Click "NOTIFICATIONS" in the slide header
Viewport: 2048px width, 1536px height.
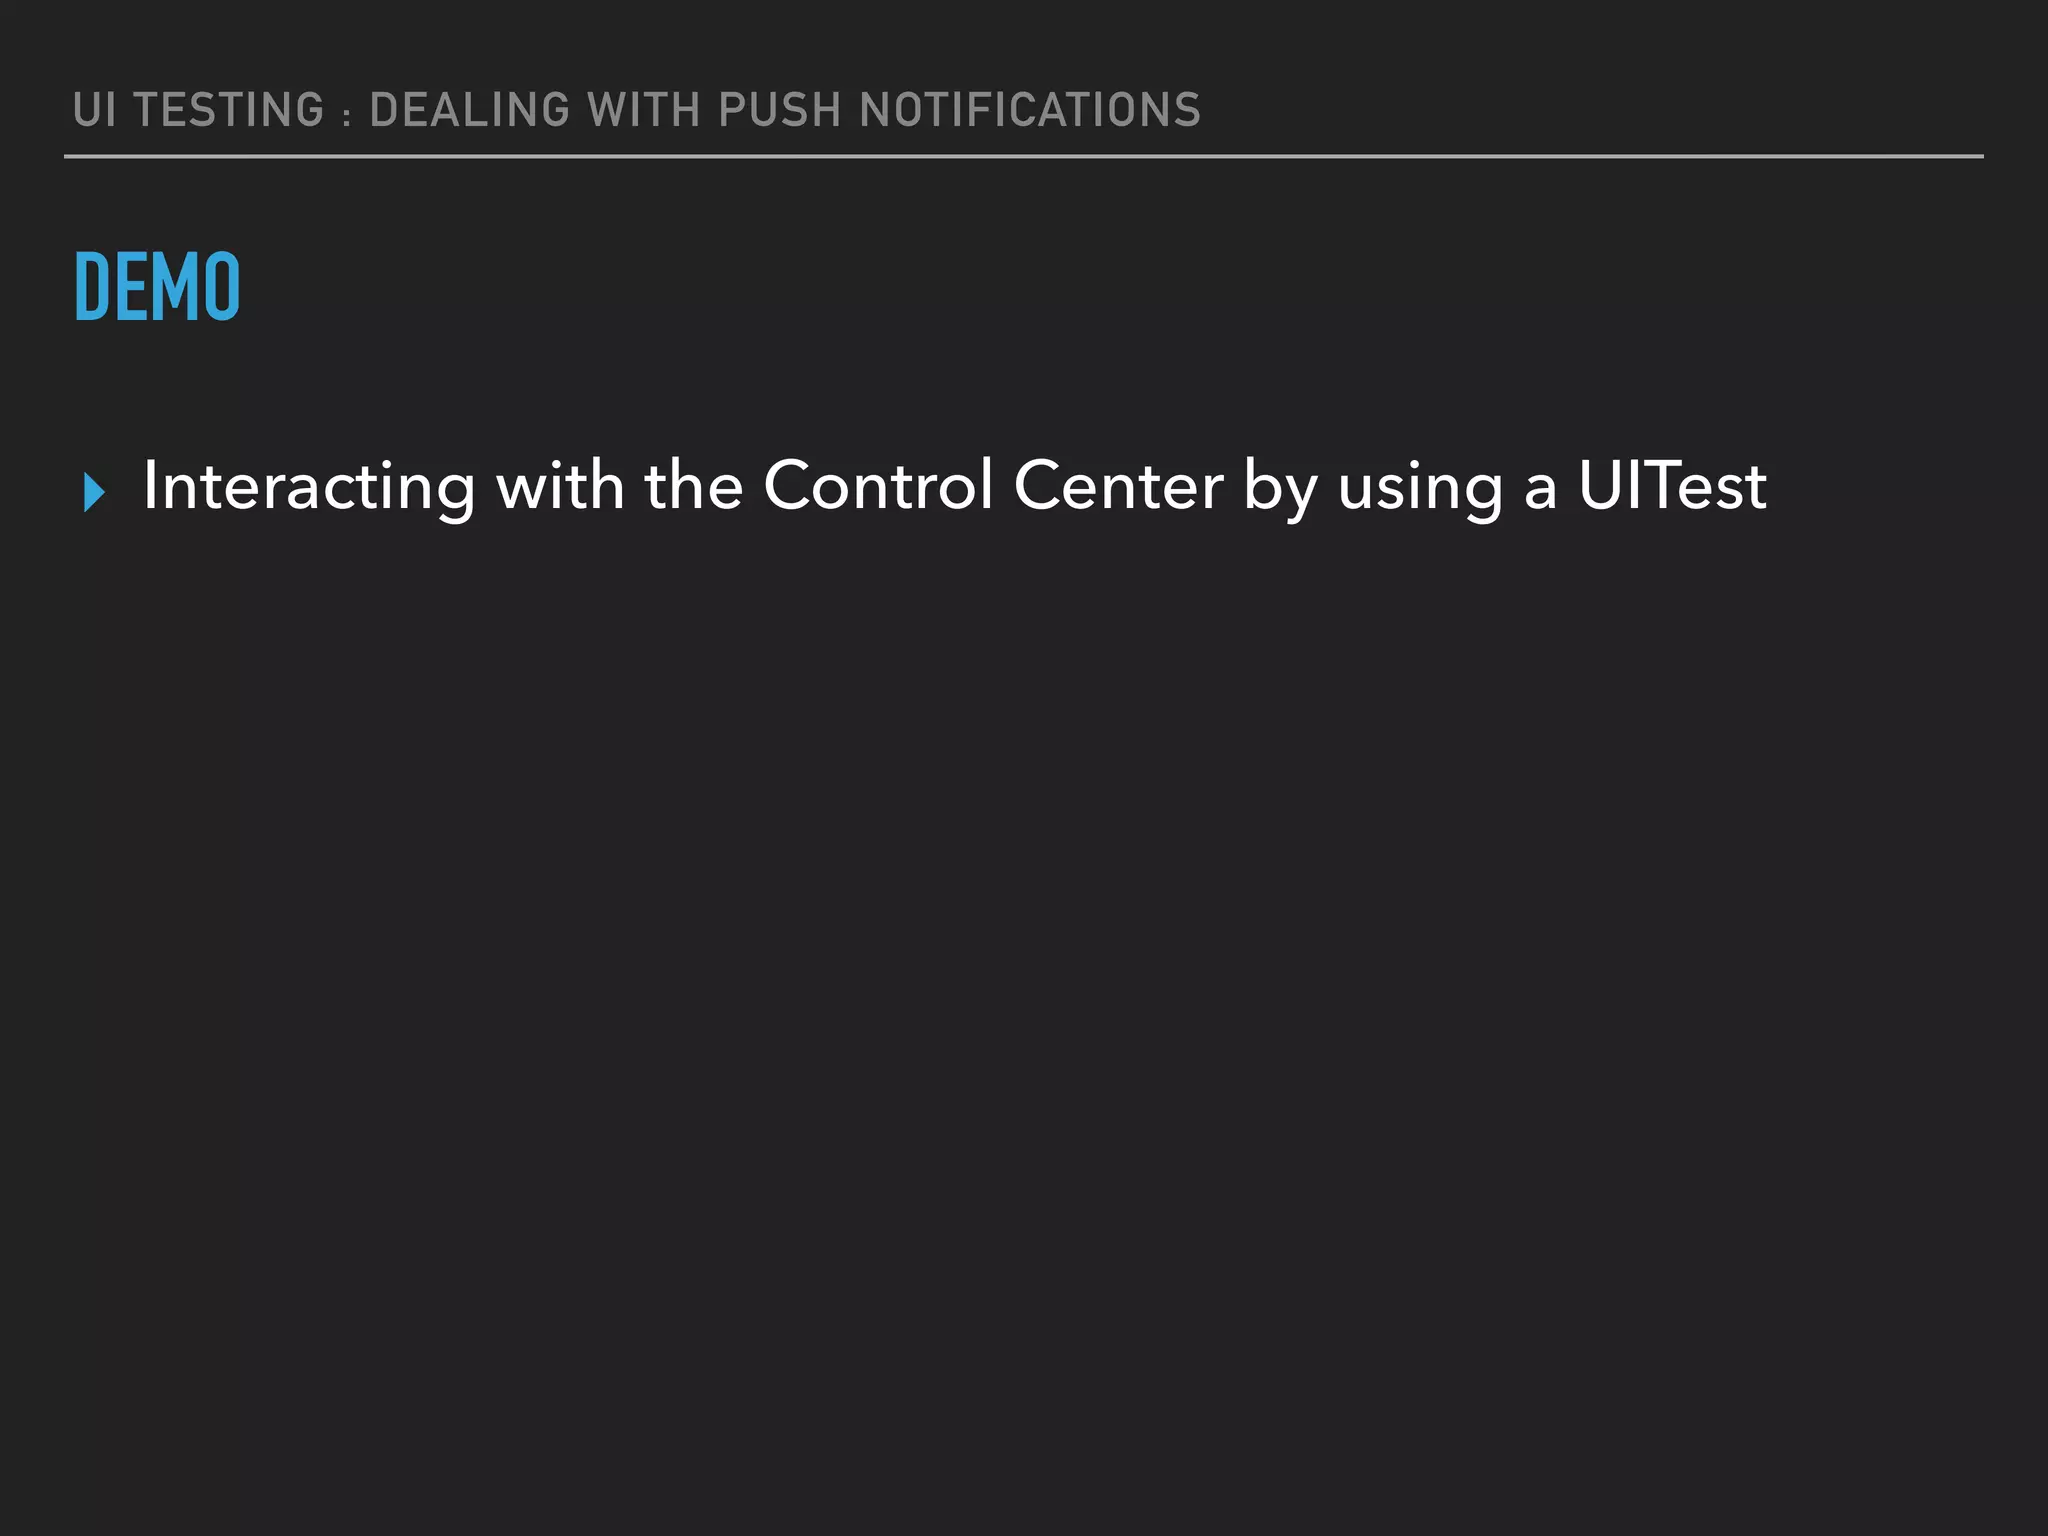click(1030, 110)
